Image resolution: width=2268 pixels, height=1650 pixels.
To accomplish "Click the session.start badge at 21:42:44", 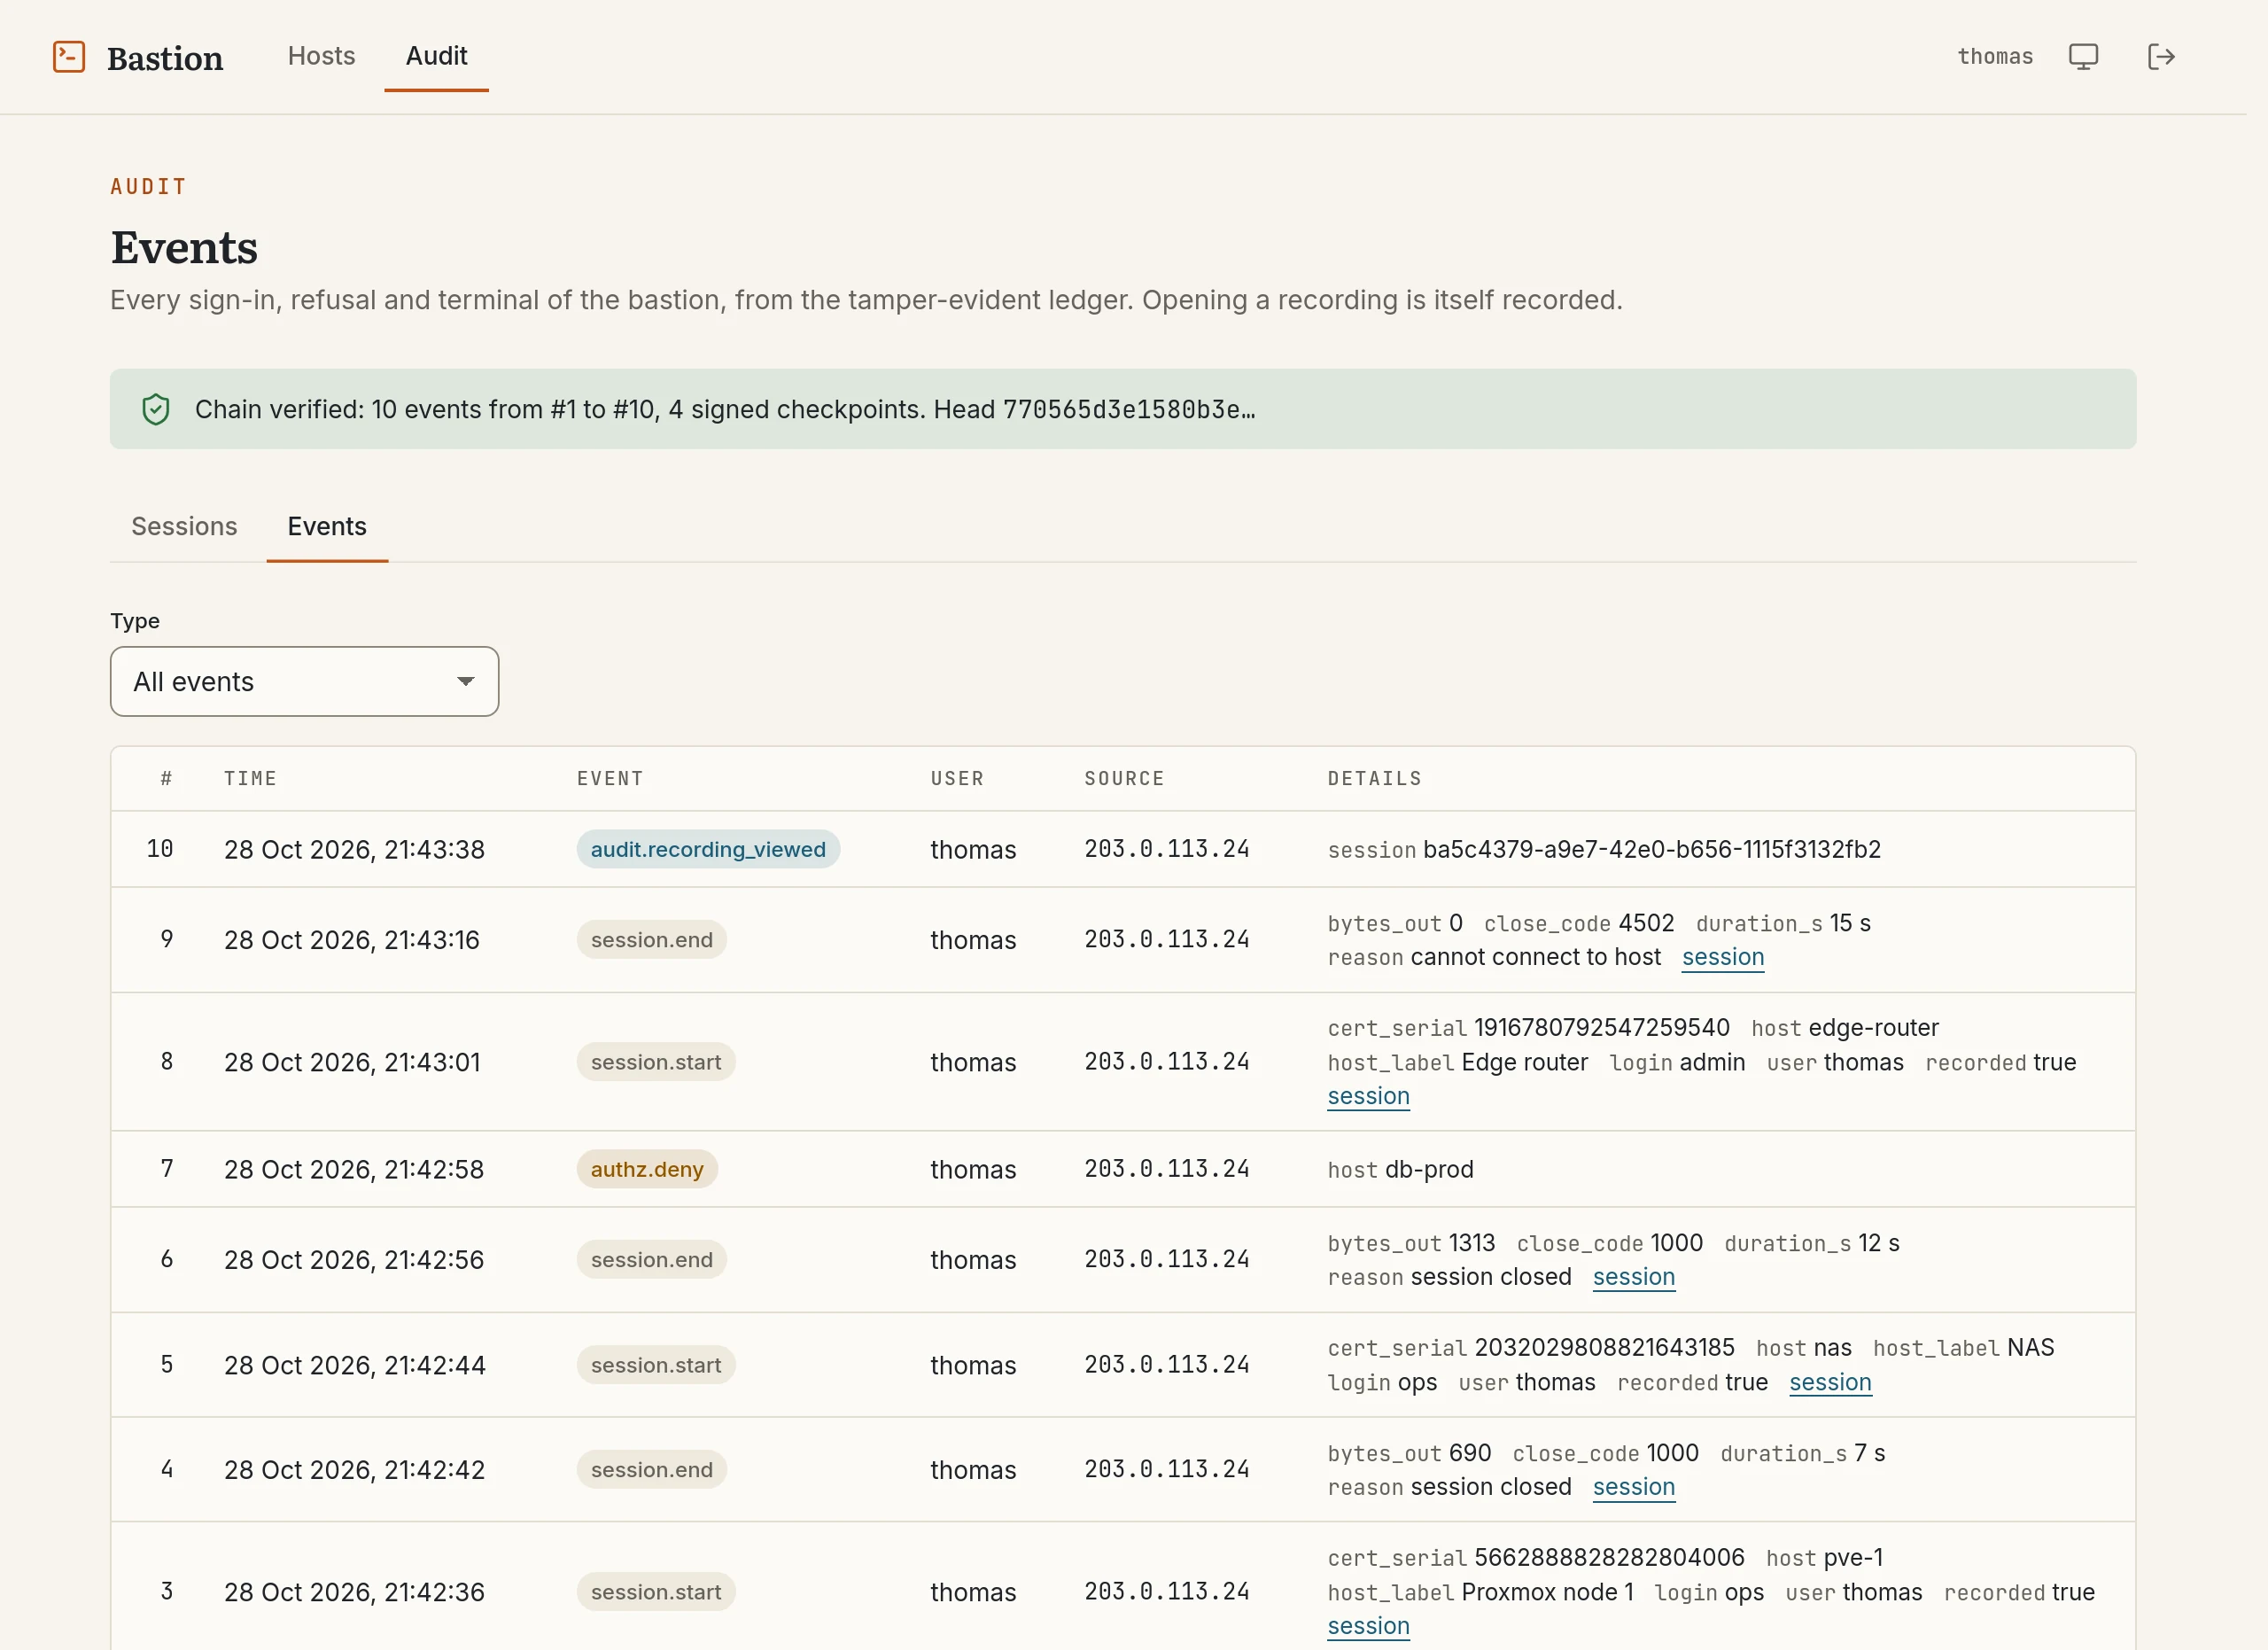I will [x=656, y=1365].
